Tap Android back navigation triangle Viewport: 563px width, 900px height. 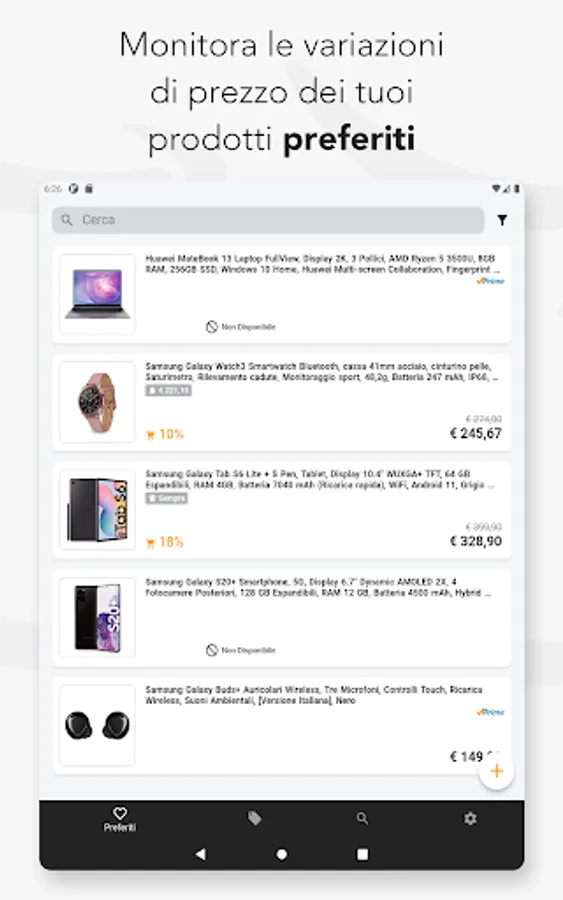point(200,854)
